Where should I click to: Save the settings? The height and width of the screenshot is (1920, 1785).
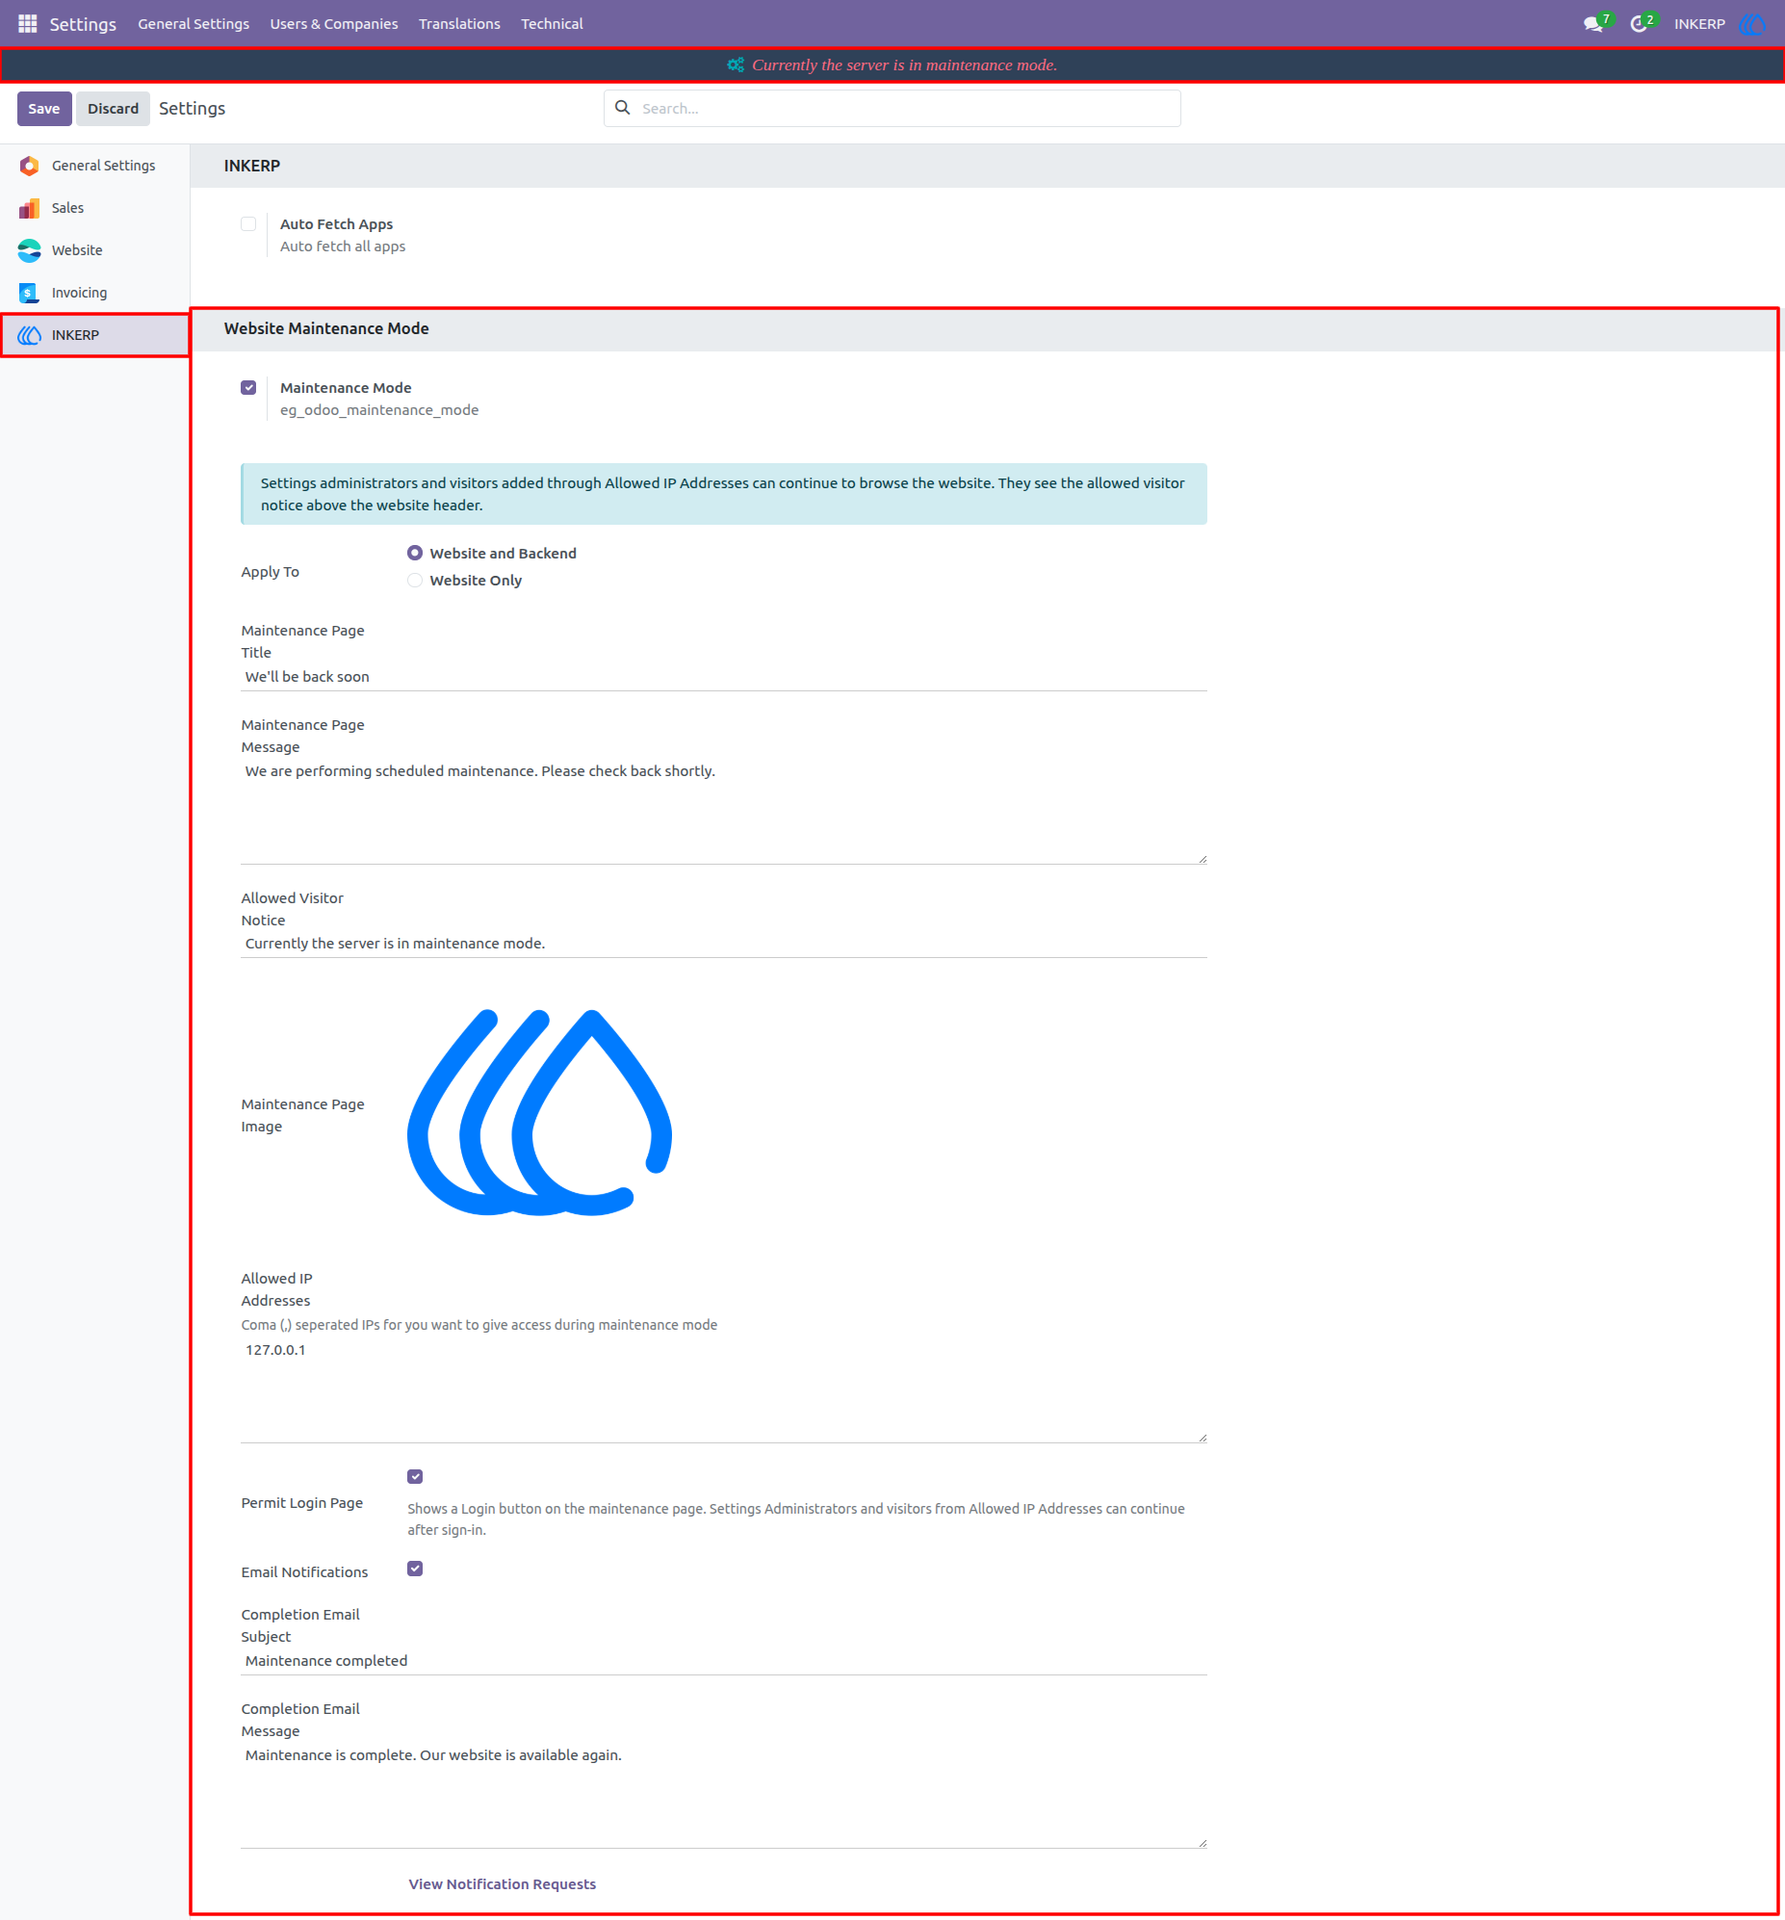(44, 108)
